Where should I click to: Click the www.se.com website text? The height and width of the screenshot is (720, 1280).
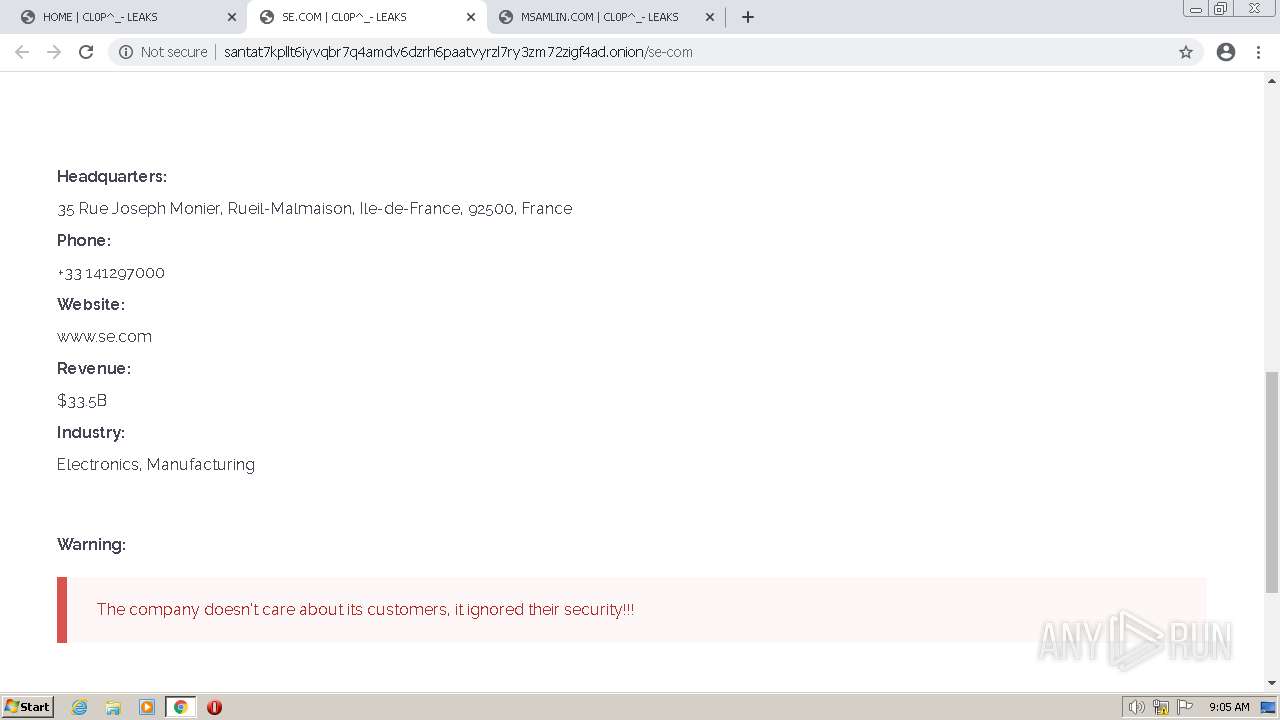pyautogui.click(x=104, y=337)
